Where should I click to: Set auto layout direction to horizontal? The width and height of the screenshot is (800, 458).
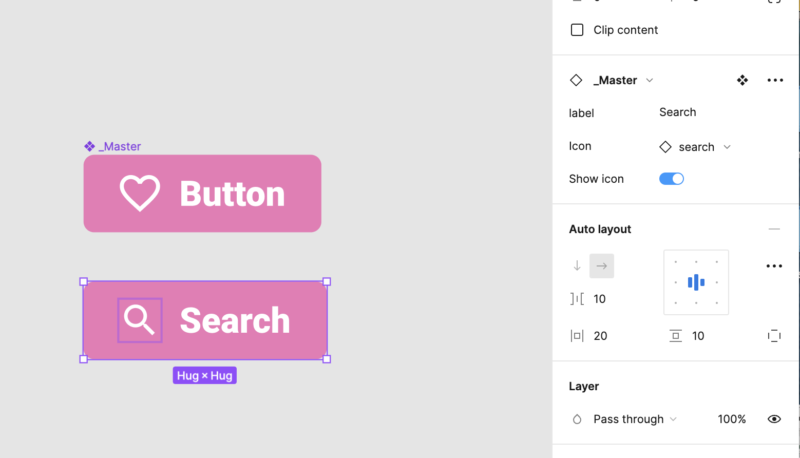pos(602,266)
